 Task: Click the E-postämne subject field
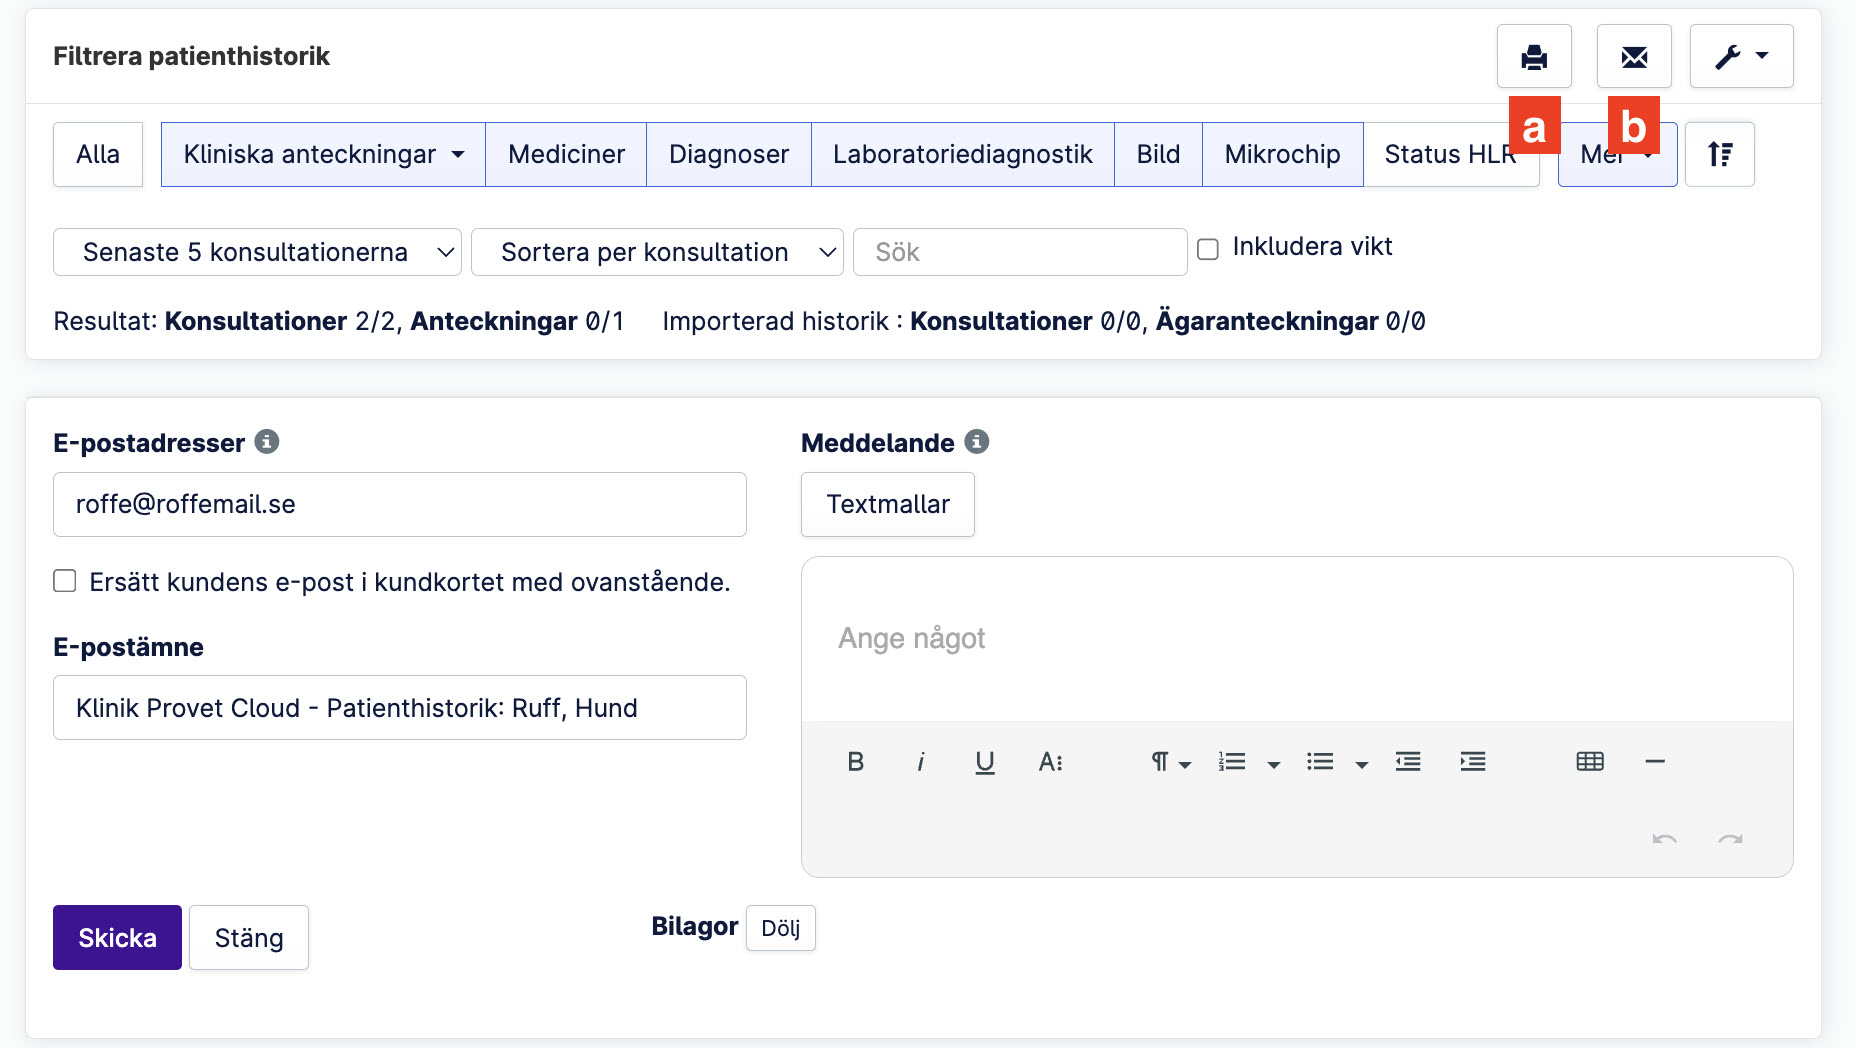pos(400,707)
